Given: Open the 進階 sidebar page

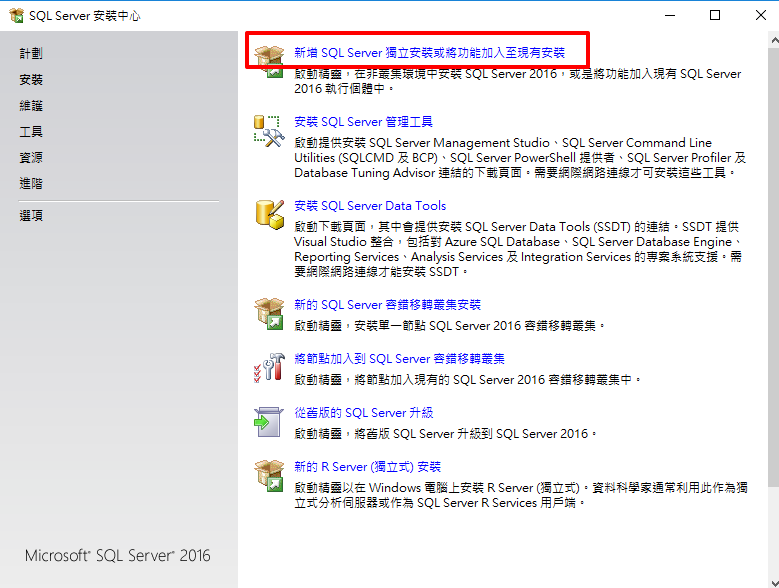Looking at the screenshot, I should pos(31,183).
